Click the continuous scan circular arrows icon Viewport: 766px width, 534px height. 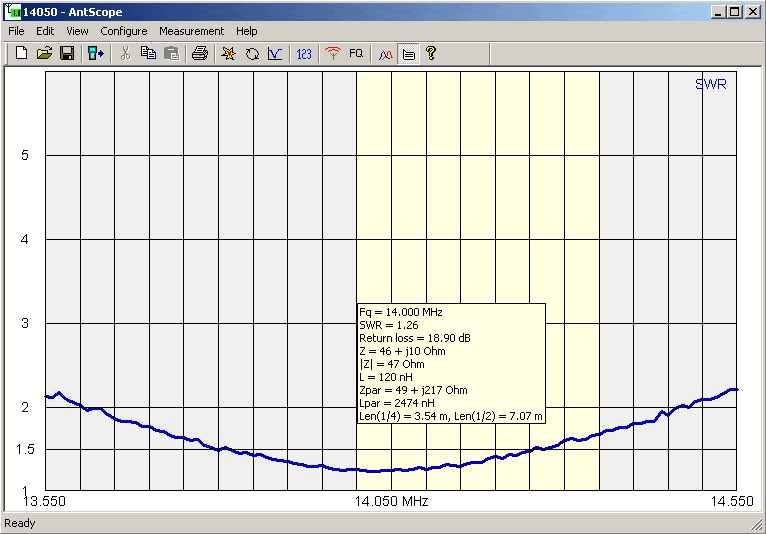(x=251, y=54)
